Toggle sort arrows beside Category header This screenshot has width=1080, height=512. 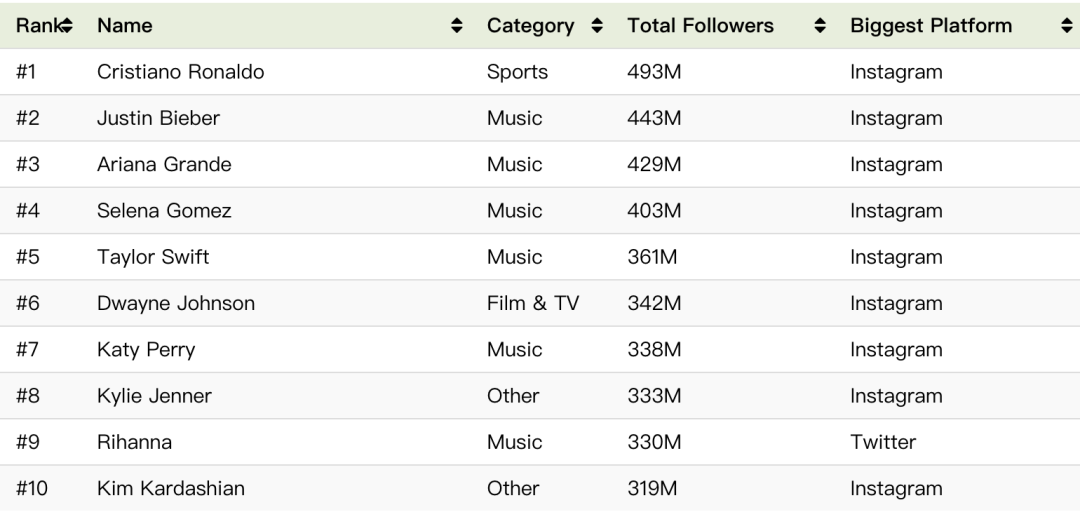(x=596, y=25)
